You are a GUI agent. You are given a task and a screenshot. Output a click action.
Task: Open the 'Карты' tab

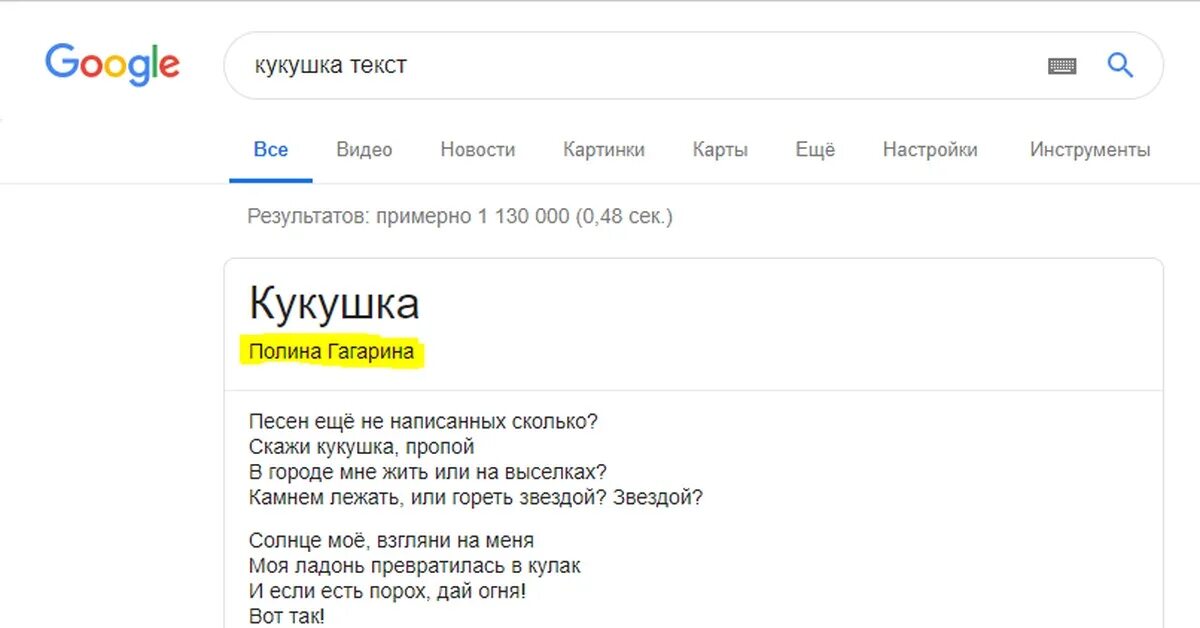coord(720,150)
